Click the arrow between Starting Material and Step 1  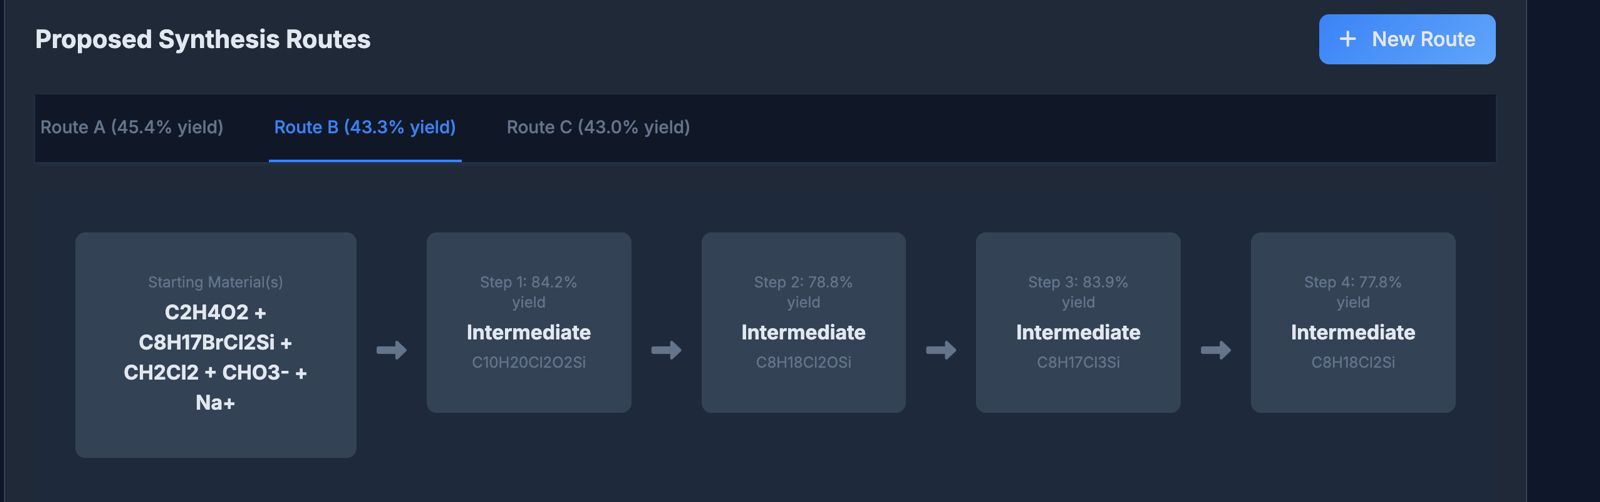391,350
